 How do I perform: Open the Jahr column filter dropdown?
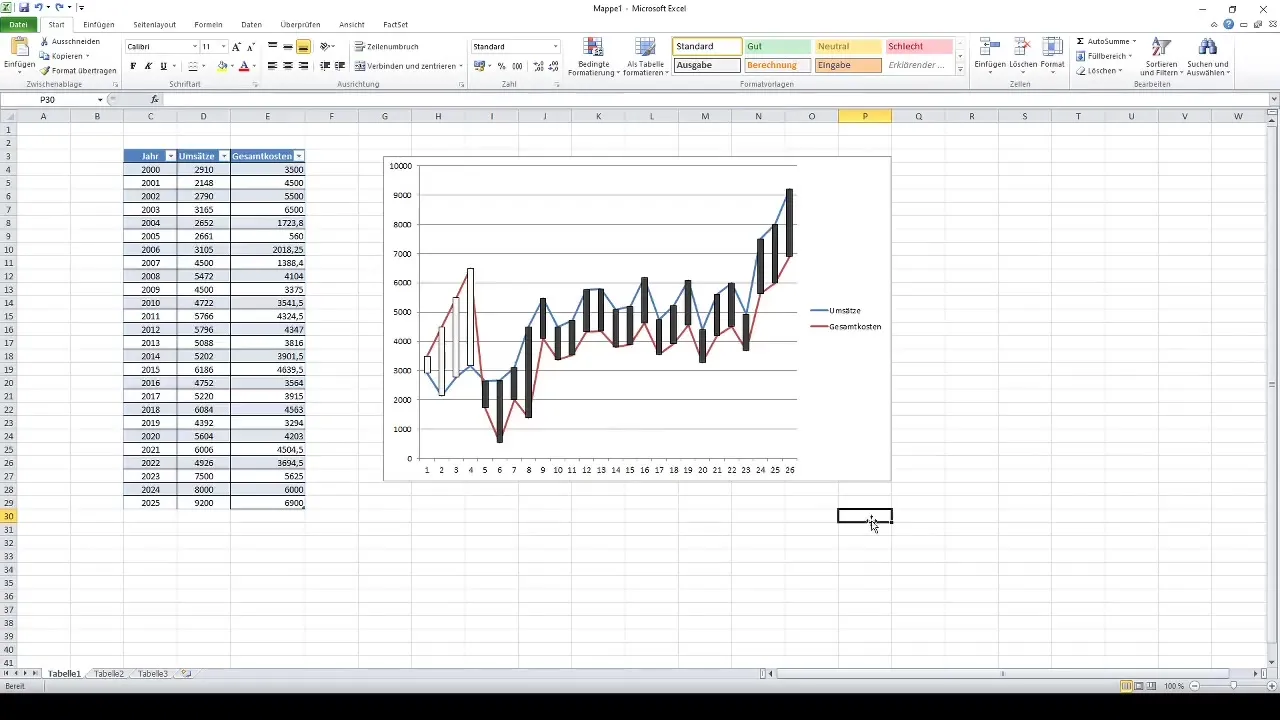(x=171, y=156)
